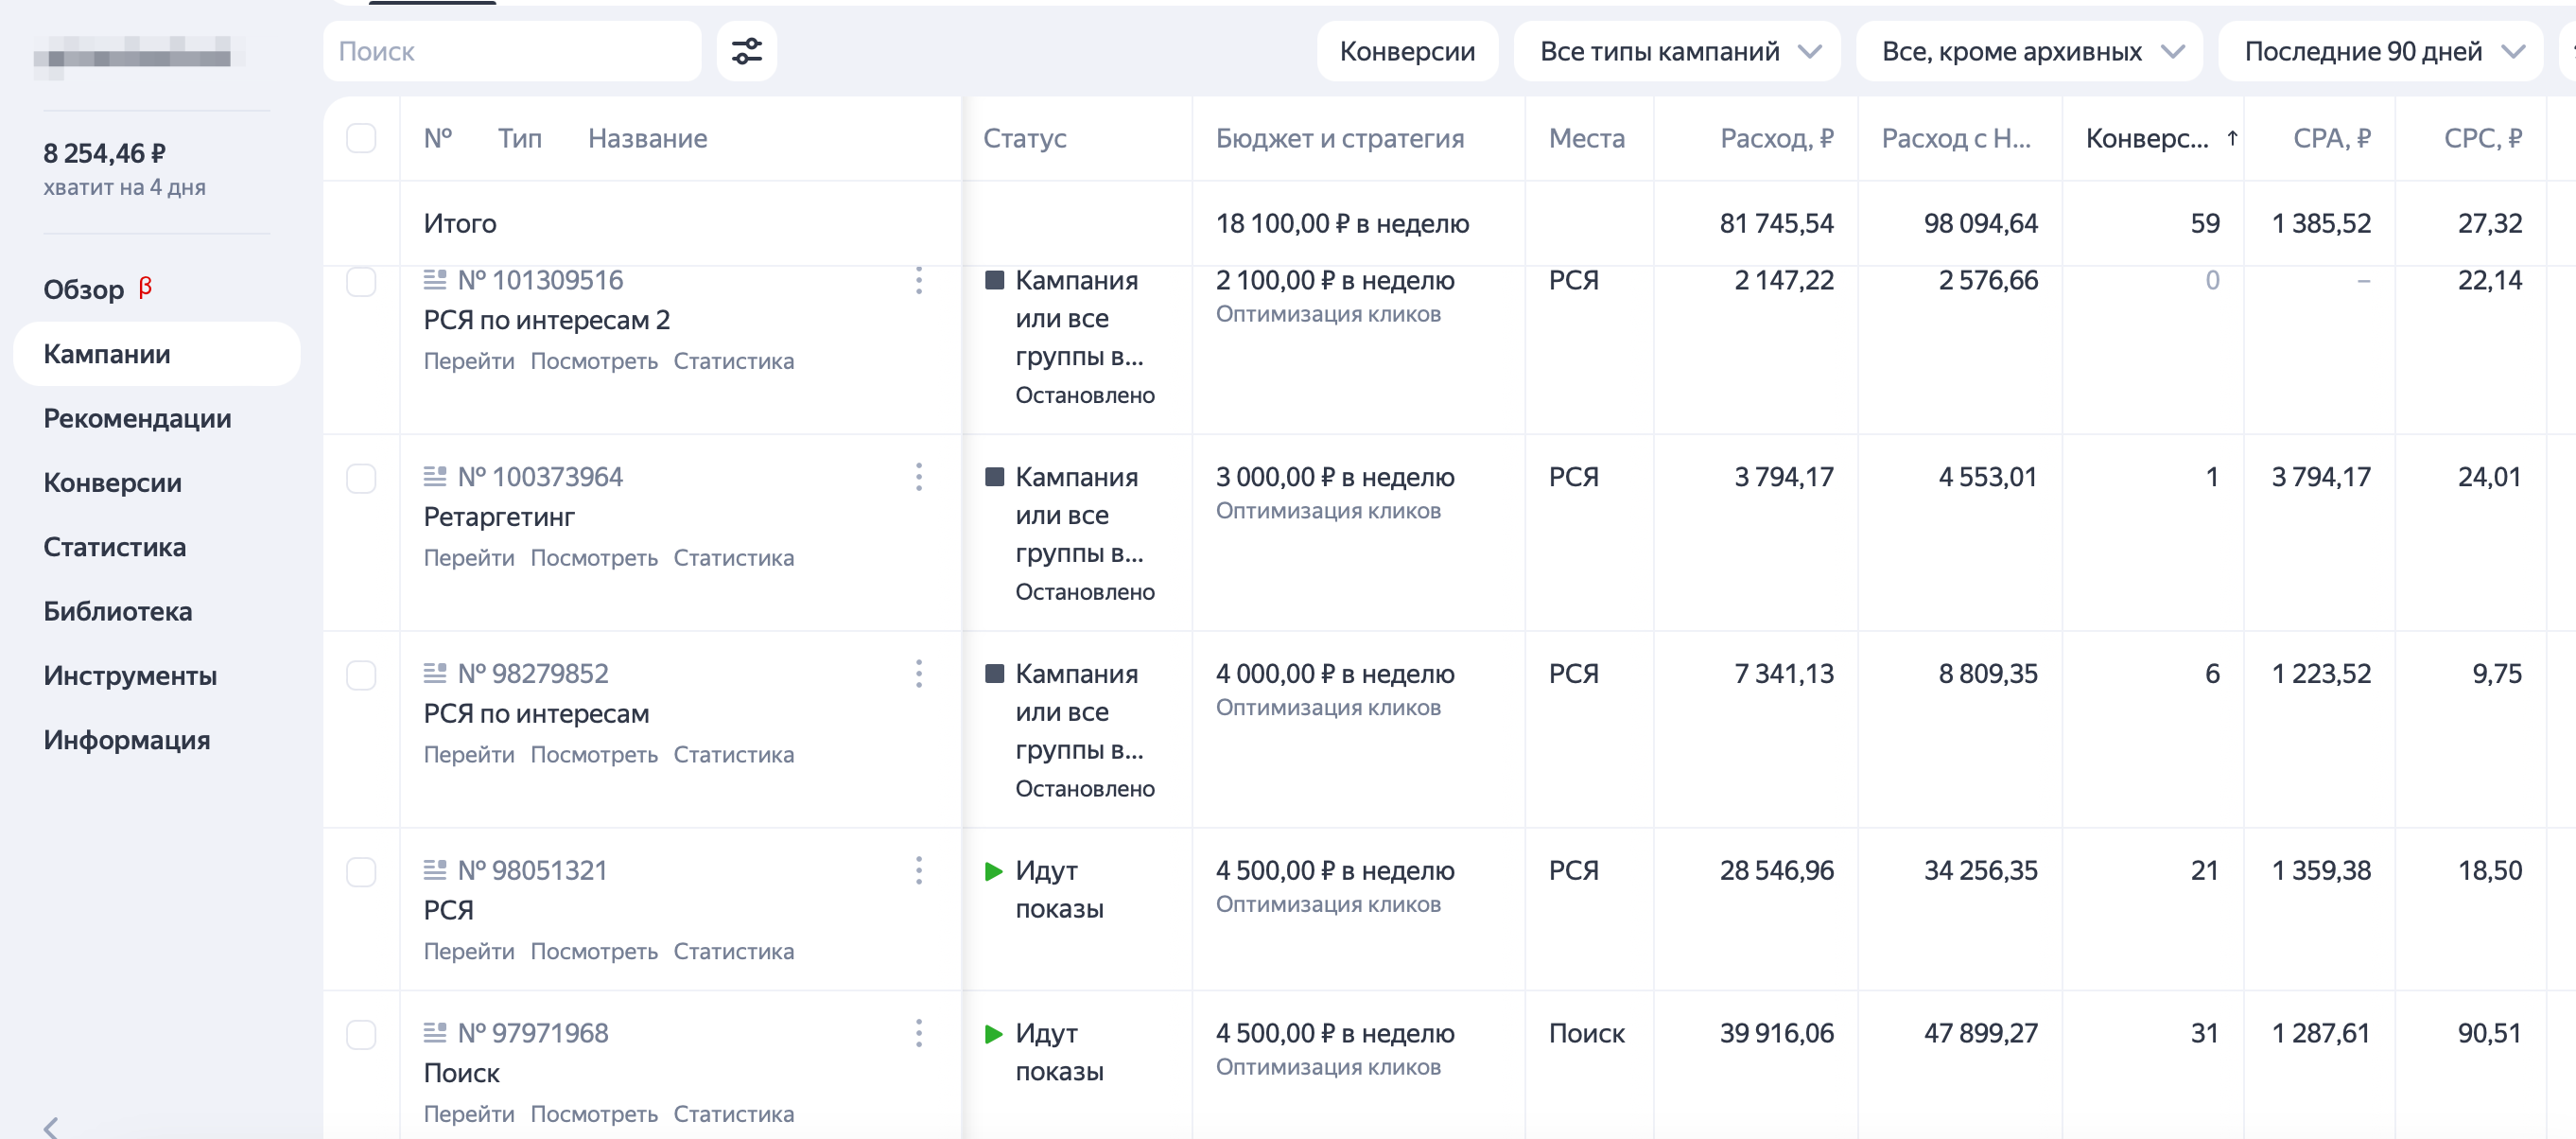Open three-dot menu for campaign 101309516
Image resolution: width=2576 pixels, height=1139 pixels.
click(x=918, y=281)
